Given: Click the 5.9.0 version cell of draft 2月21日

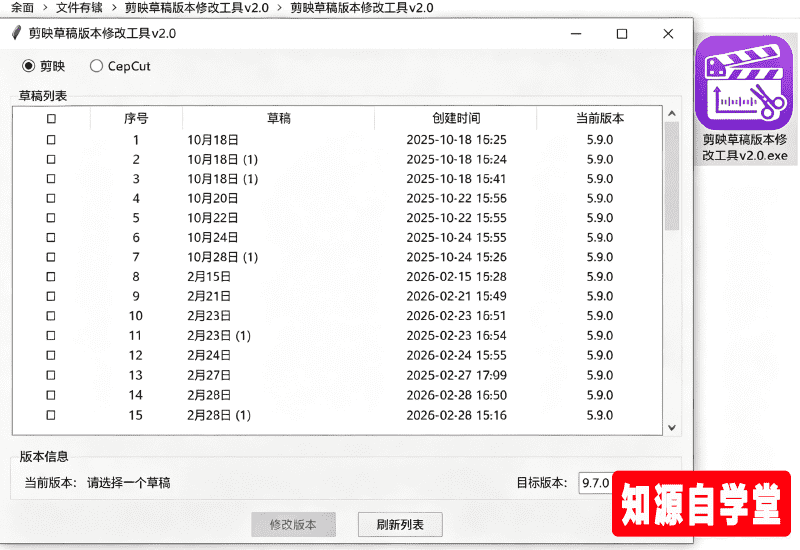Looking at the screenshot, I should point(599,296).
